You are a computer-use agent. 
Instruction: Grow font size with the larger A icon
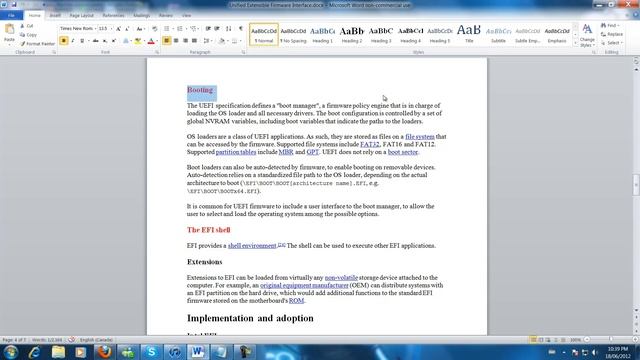tap(118, 29)
